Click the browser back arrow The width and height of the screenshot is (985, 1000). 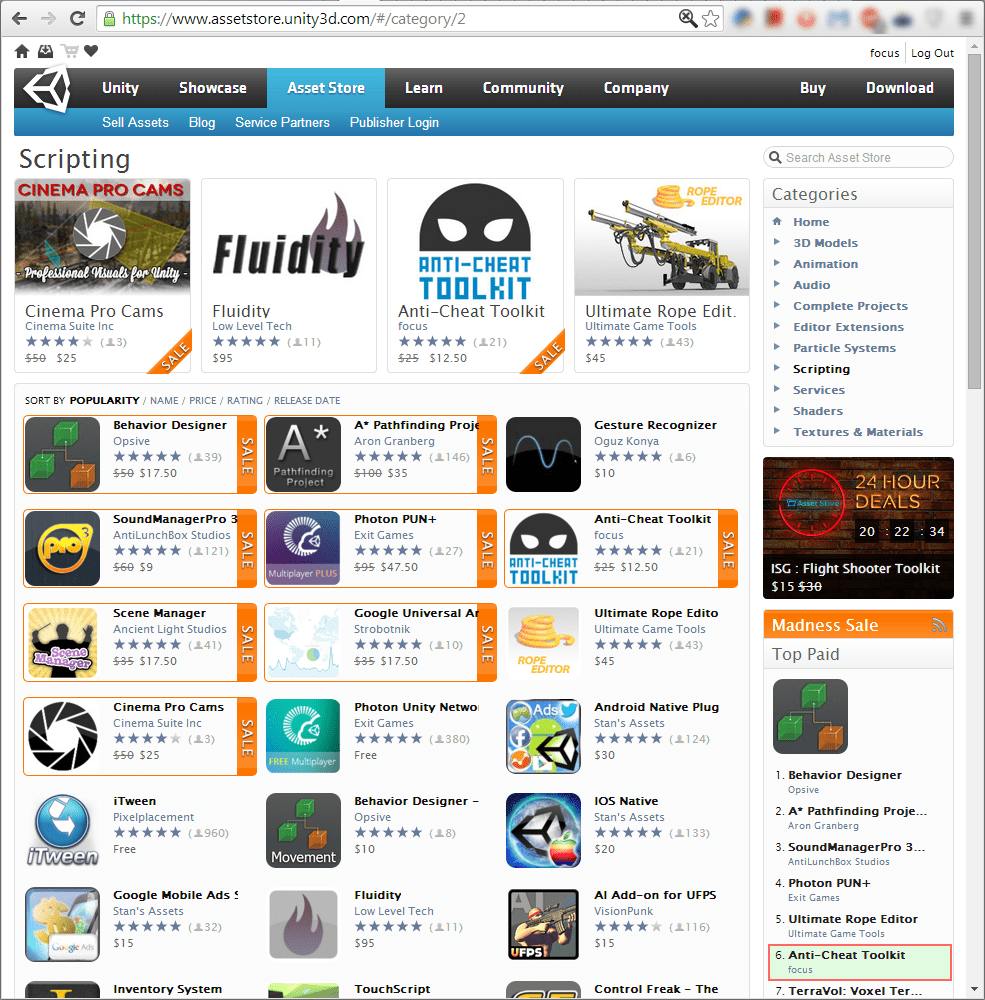point(20,18)
